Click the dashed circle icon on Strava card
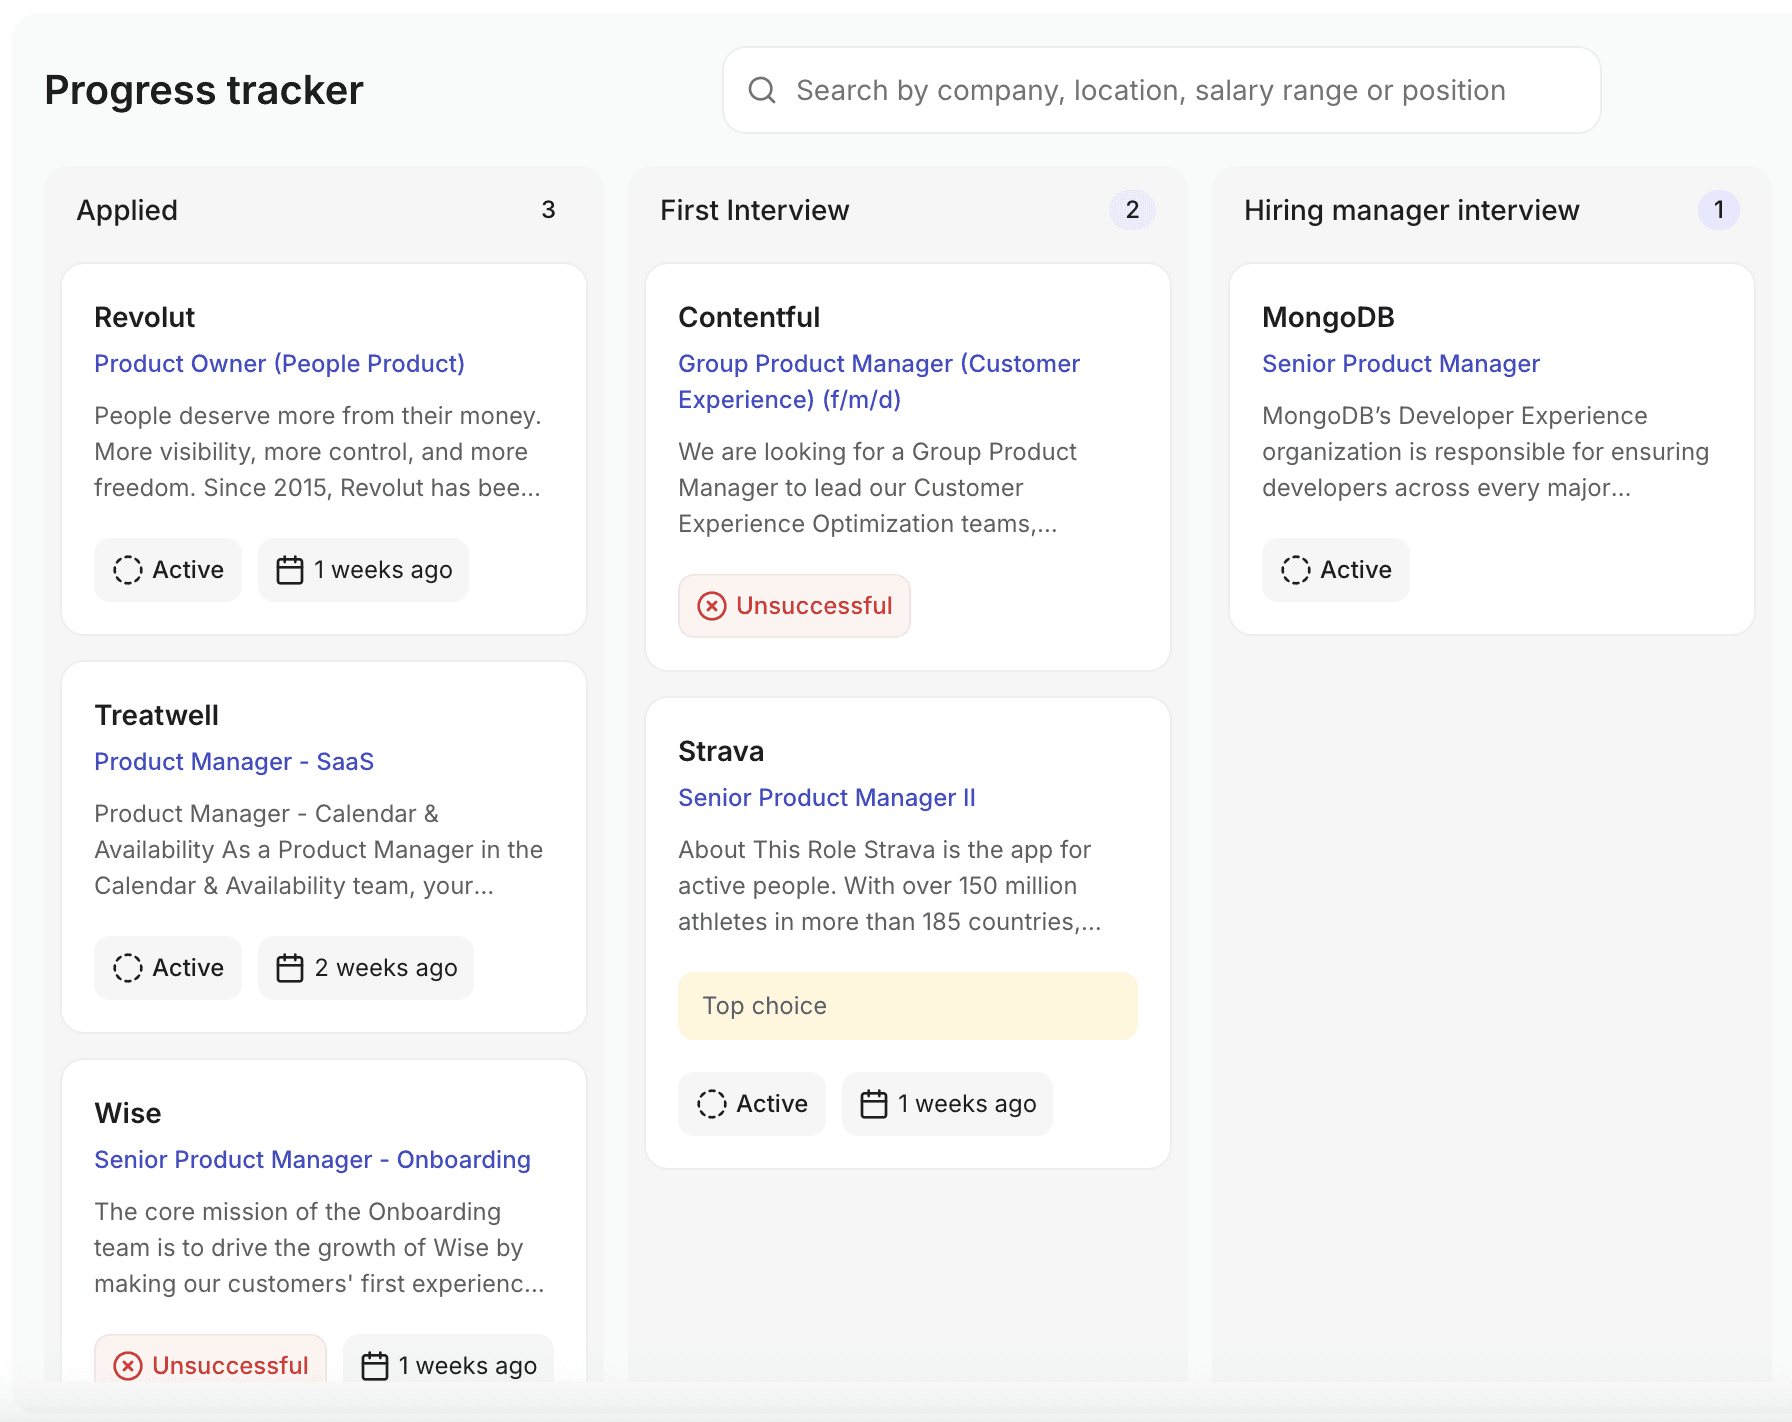 coord(712,1104)
